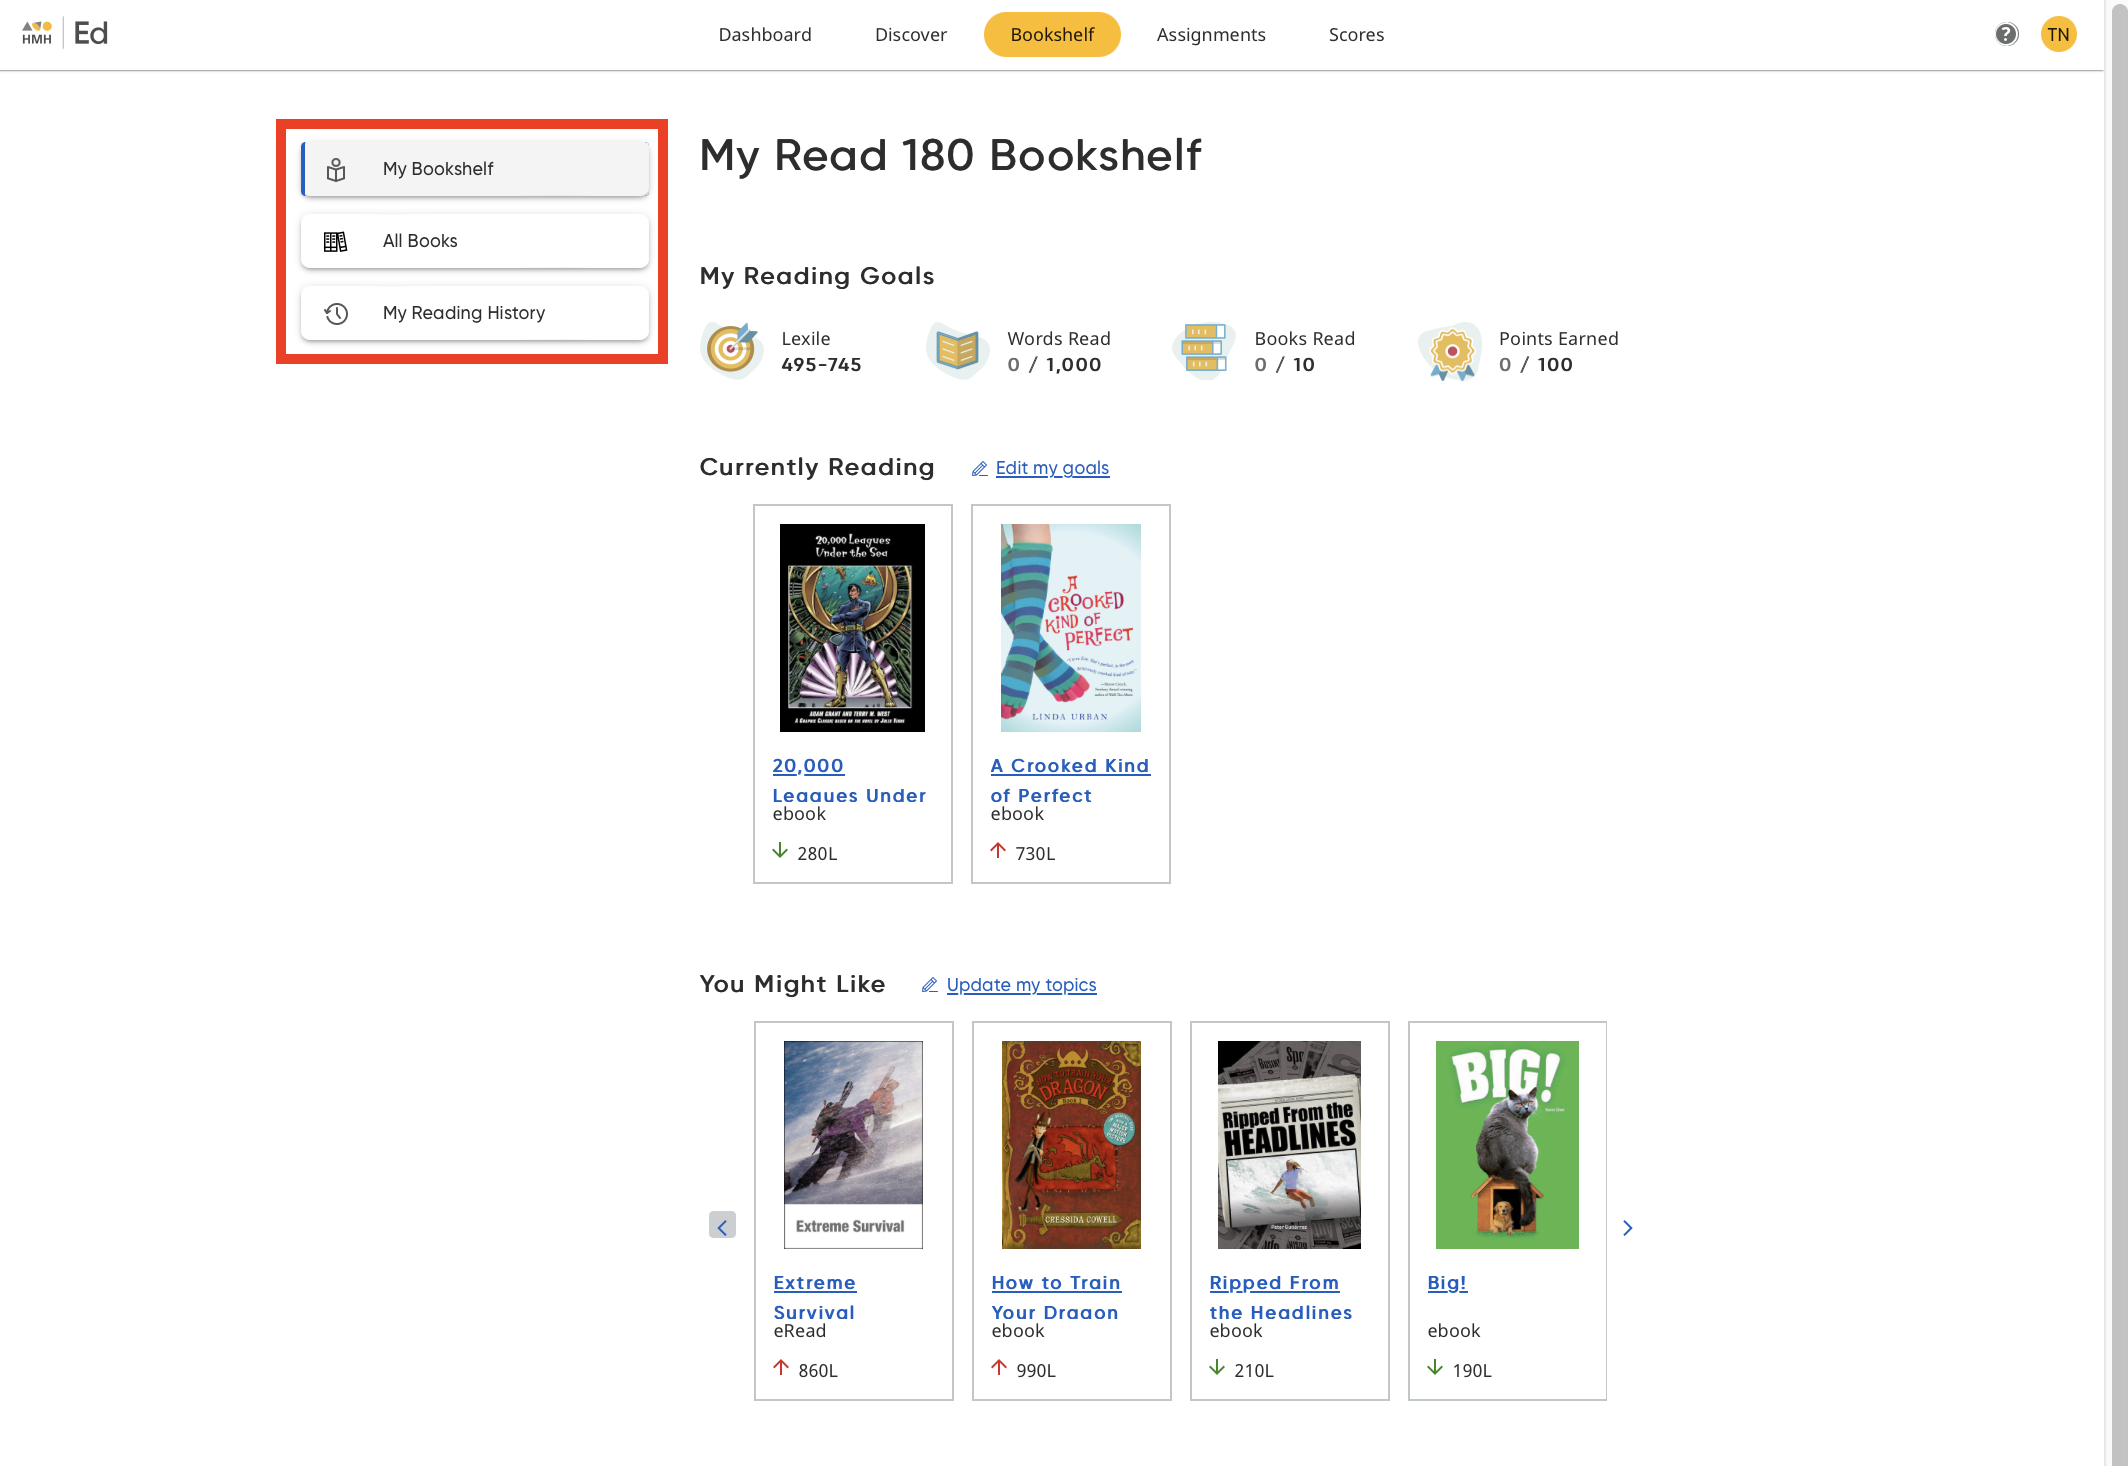Screen dimensions: 2128x1466
Task: Open My Reading History clock icon
Action: [336, 312]
